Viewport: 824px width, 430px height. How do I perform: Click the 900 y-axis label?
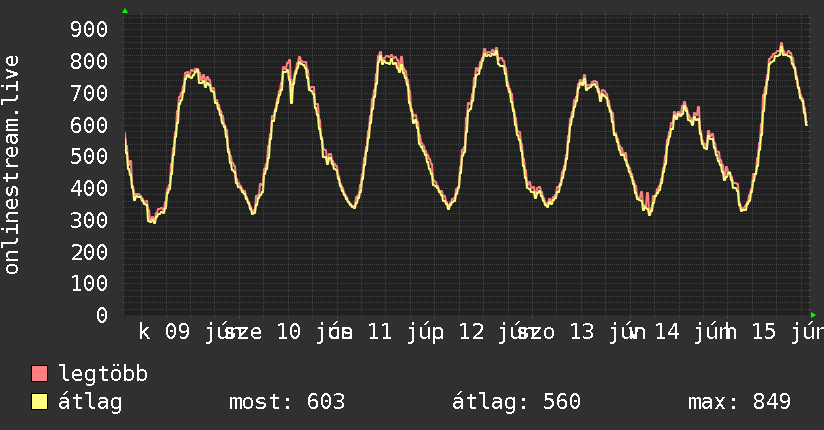(x=89, y=29)
